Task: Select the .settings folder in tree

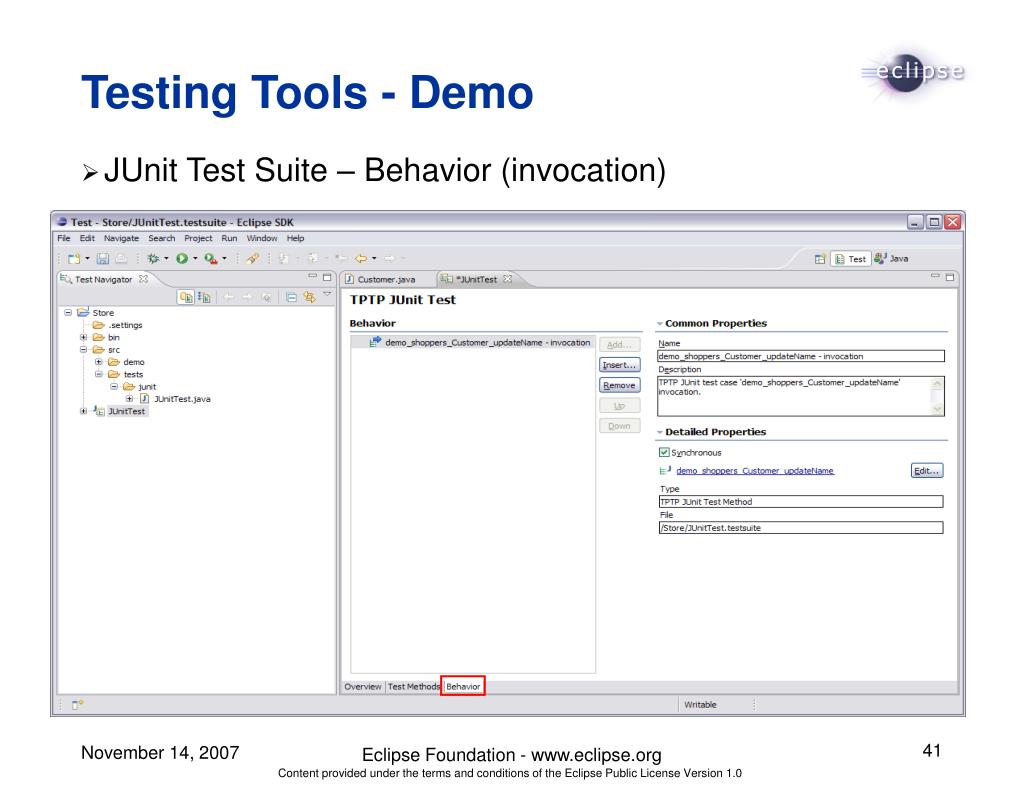Action: 118,325
